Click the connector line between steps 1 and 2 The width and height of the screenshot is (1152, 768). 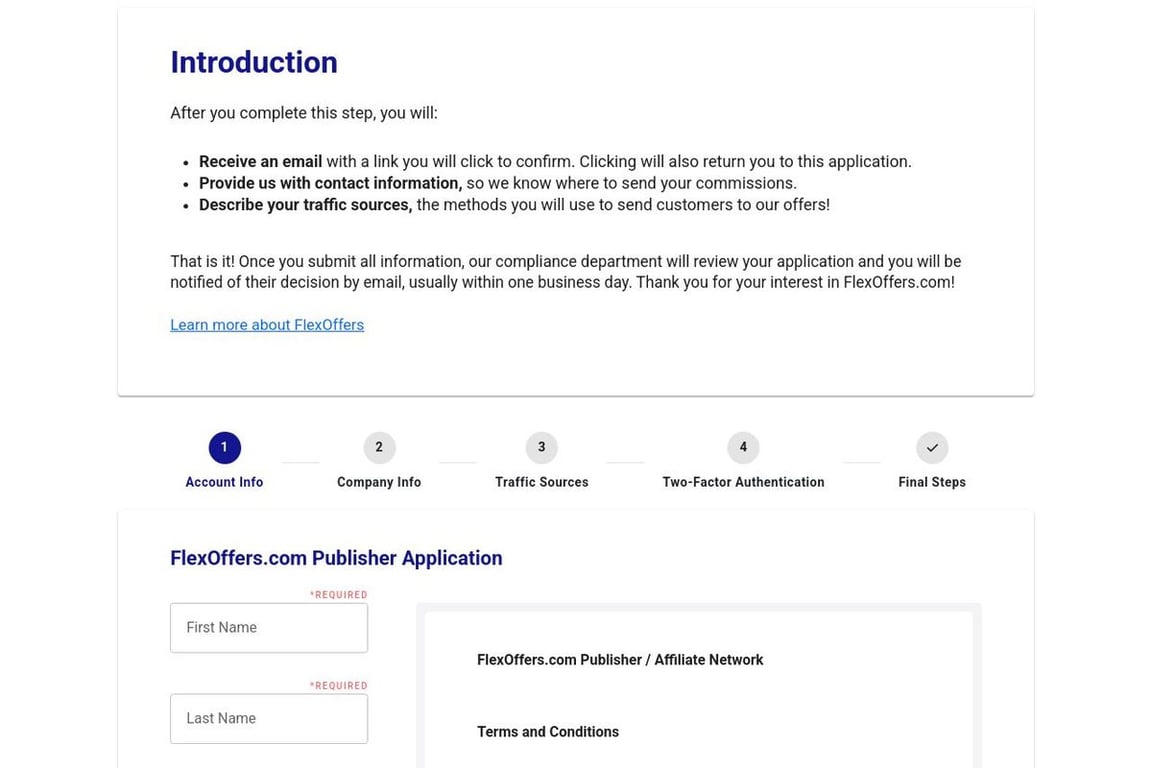click(300, 460)
